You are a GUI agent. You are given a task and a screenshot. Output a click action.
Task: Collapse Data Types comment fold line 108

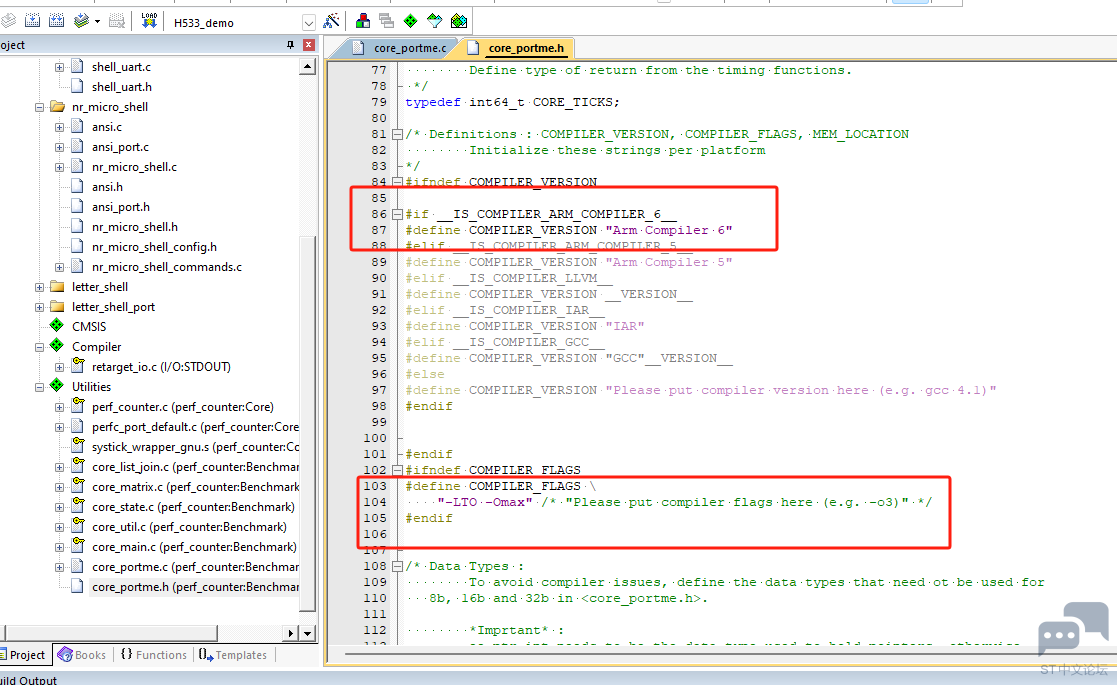click(398, 566)
